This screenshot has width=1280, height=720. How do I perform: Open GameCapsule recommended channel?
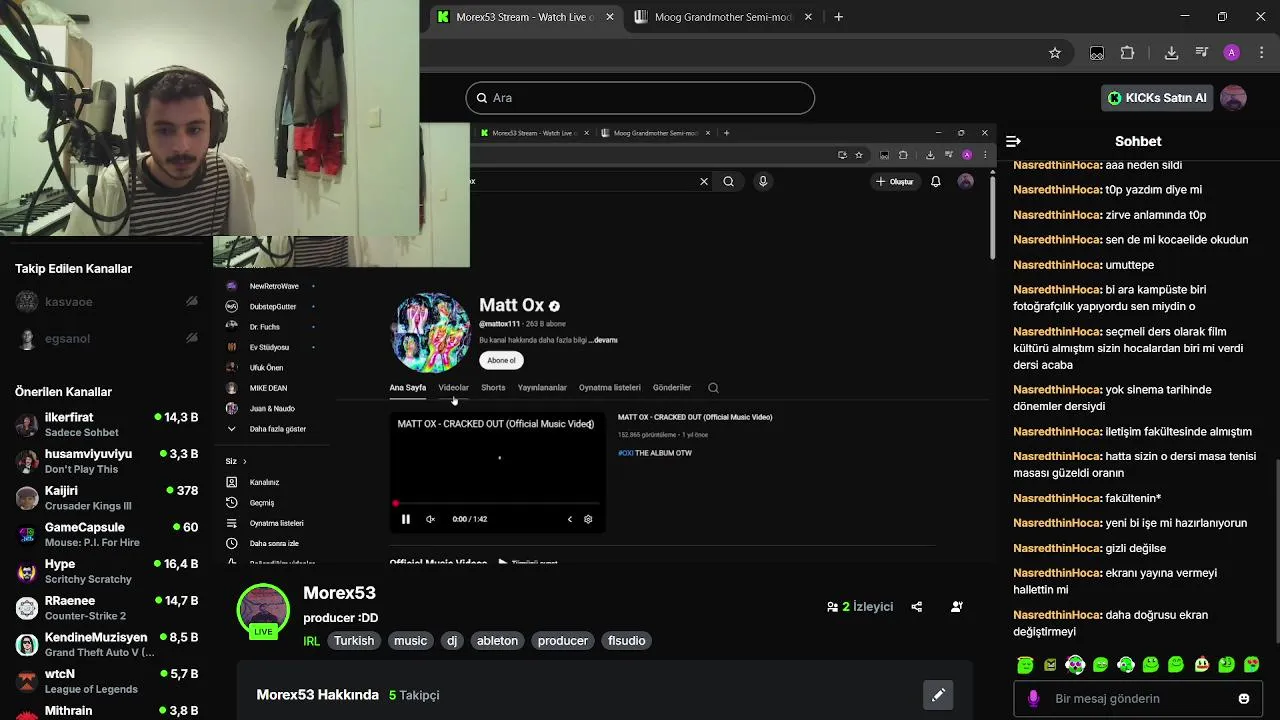click(x=106, y=534)
